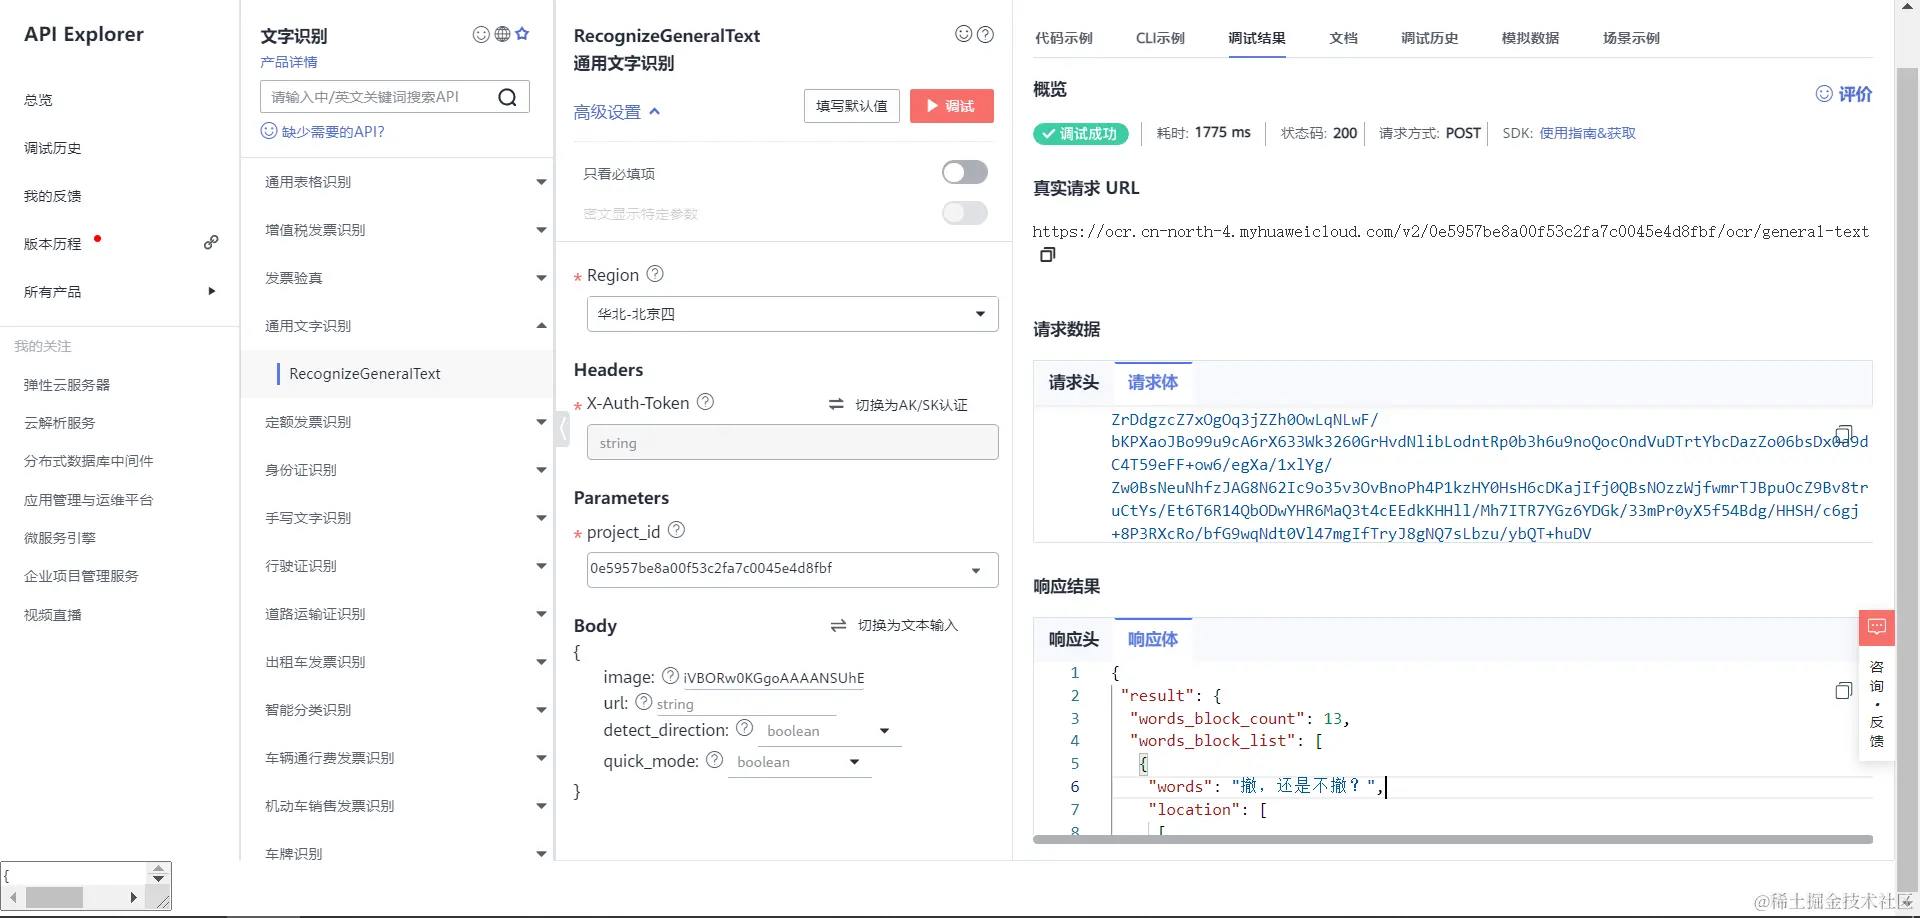
Task: Click the X-Auth-Token string input field
Action: (792, 442)
